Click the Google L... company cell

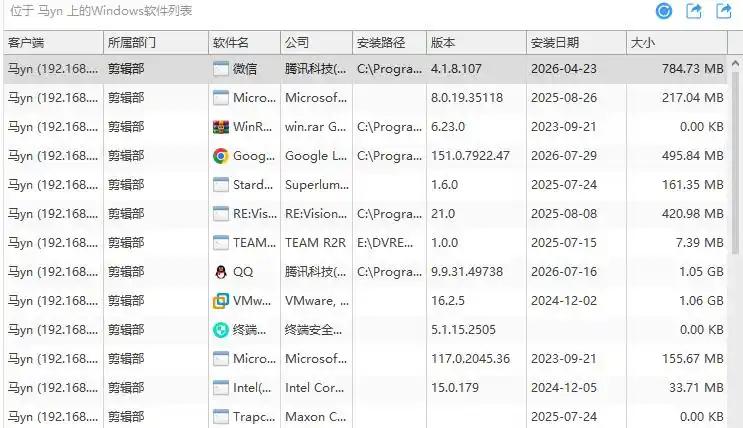point(316,156)
